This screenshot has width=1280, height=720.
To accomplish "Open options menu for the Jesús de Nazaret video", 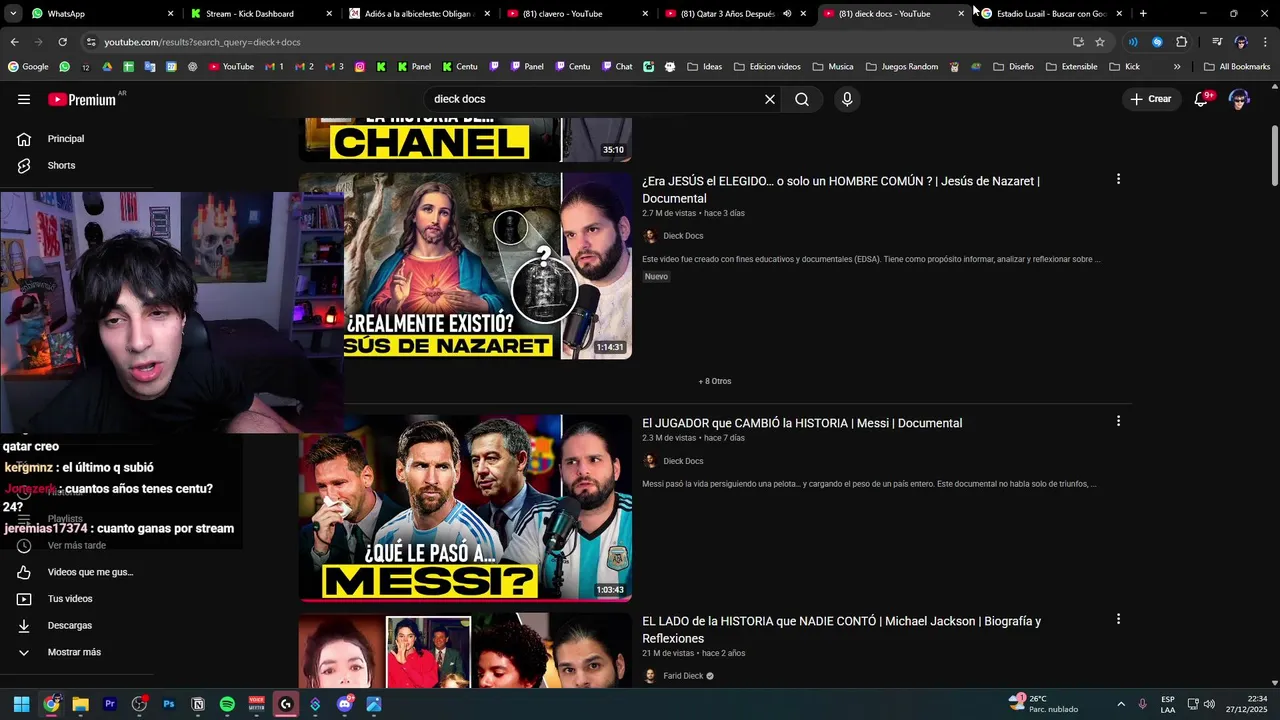I will click(x=1118, y=179).
